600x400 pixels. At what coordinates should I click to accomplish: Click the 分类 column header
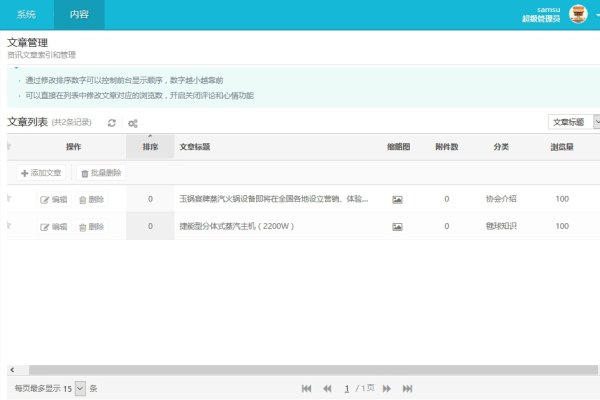point(501,147)
